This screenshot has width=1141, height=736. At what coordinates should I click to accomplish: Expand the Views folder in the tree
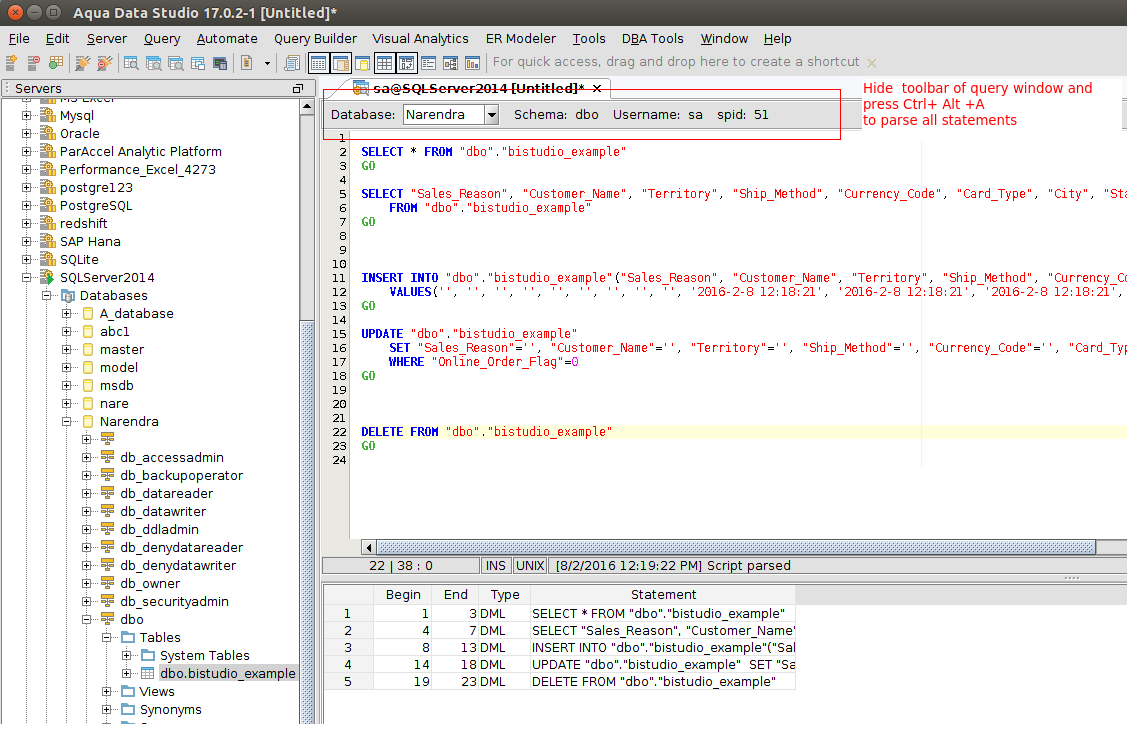108,692
